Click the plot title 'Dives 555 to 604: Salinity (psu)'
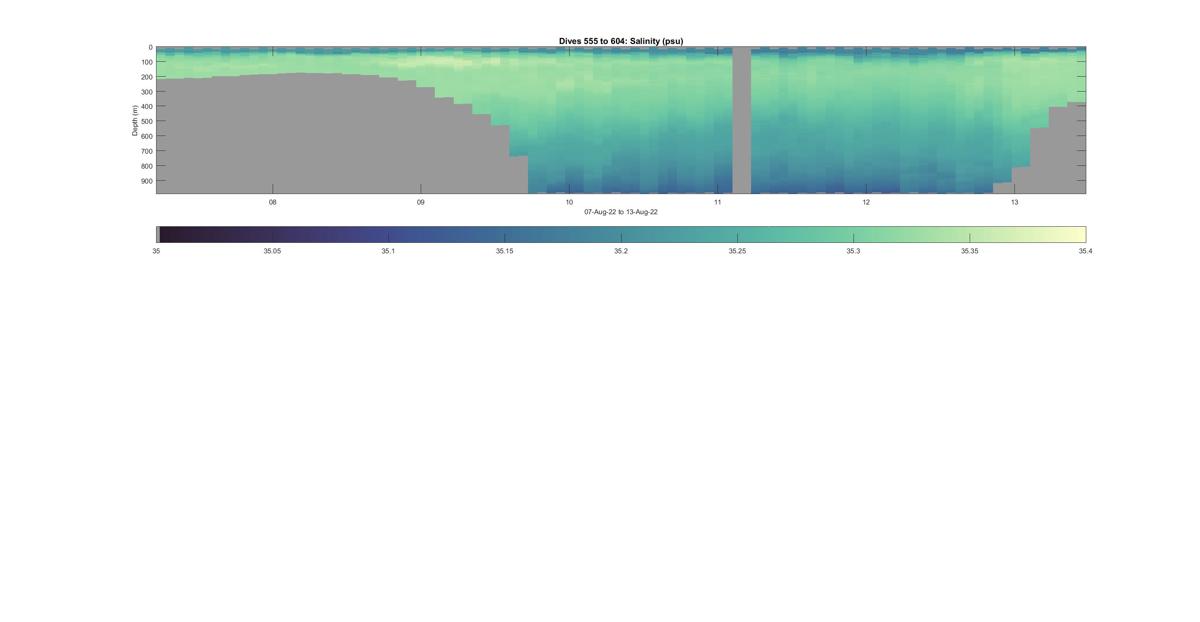 click(621, 41)
